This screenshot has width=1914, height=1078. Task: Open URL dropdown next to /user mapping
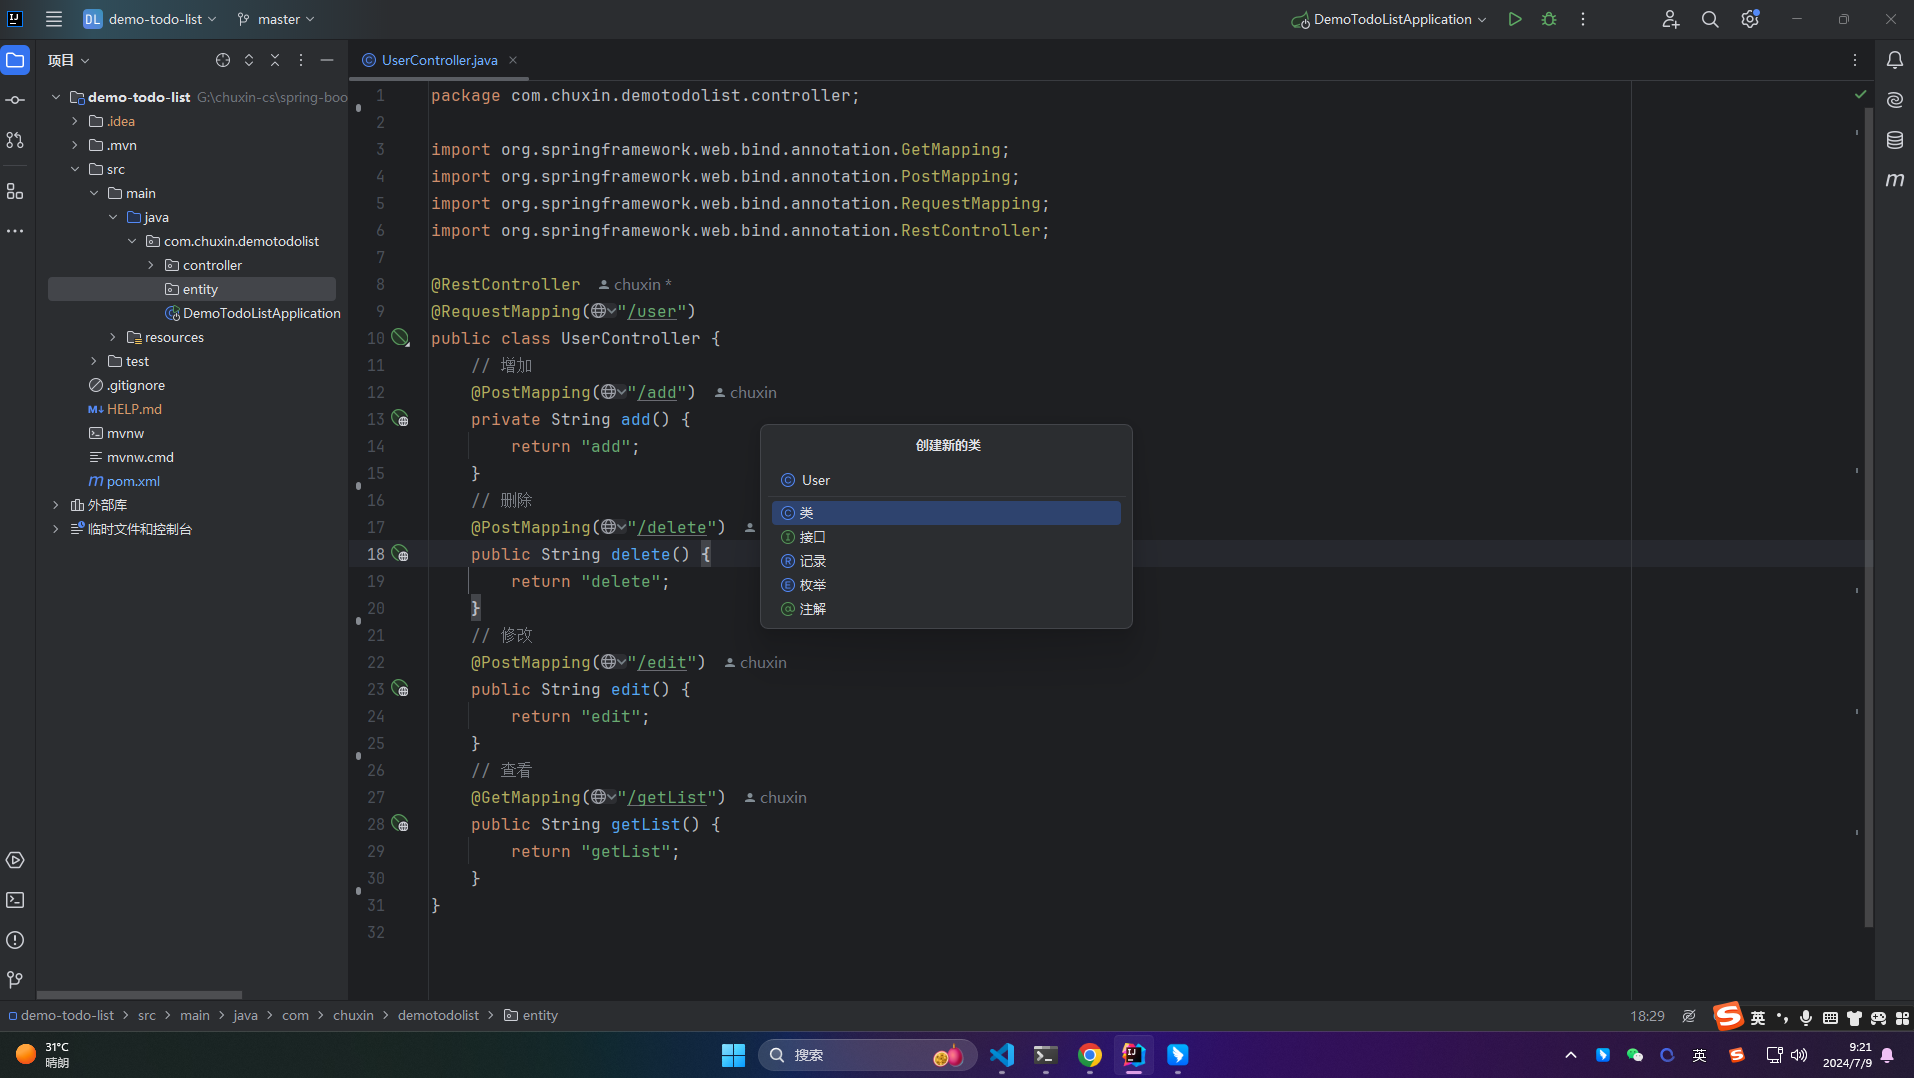tap(603, 311)
